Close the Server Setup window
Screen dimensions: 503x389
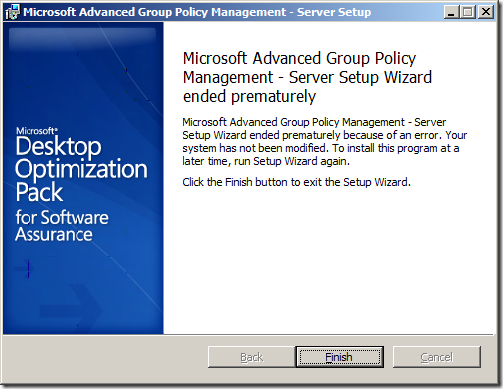pyautogui.click(x=486, y=12)
